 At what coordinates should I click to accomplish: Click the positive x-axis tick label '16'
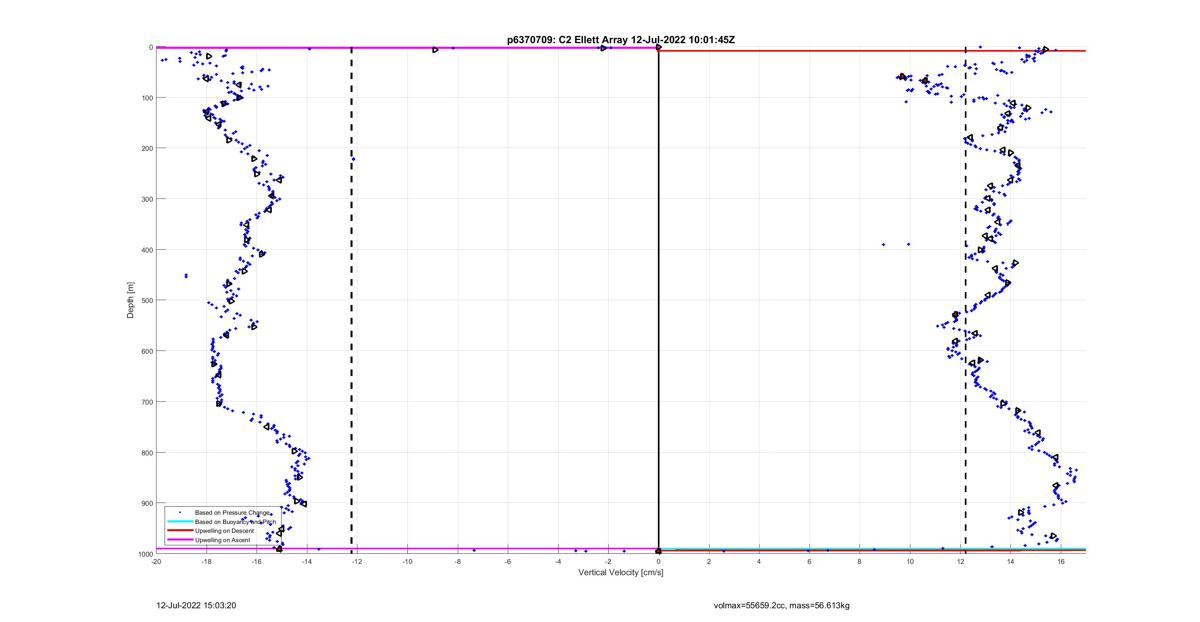point(1061,562)
